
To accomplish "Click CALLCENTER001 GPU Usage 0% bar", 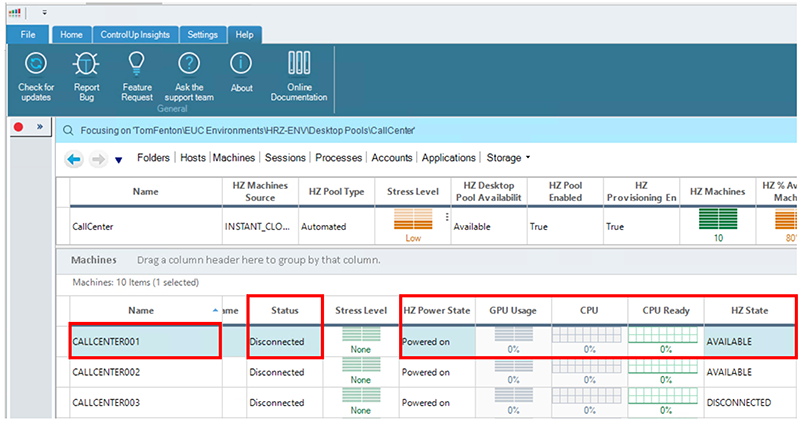I will [513, 335].
